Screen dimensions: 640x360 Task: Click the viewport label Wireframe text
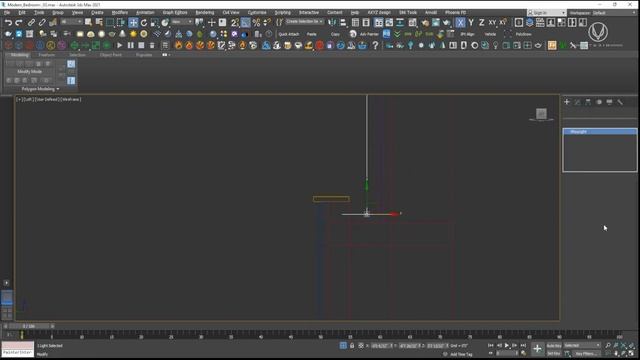(71, 99)
